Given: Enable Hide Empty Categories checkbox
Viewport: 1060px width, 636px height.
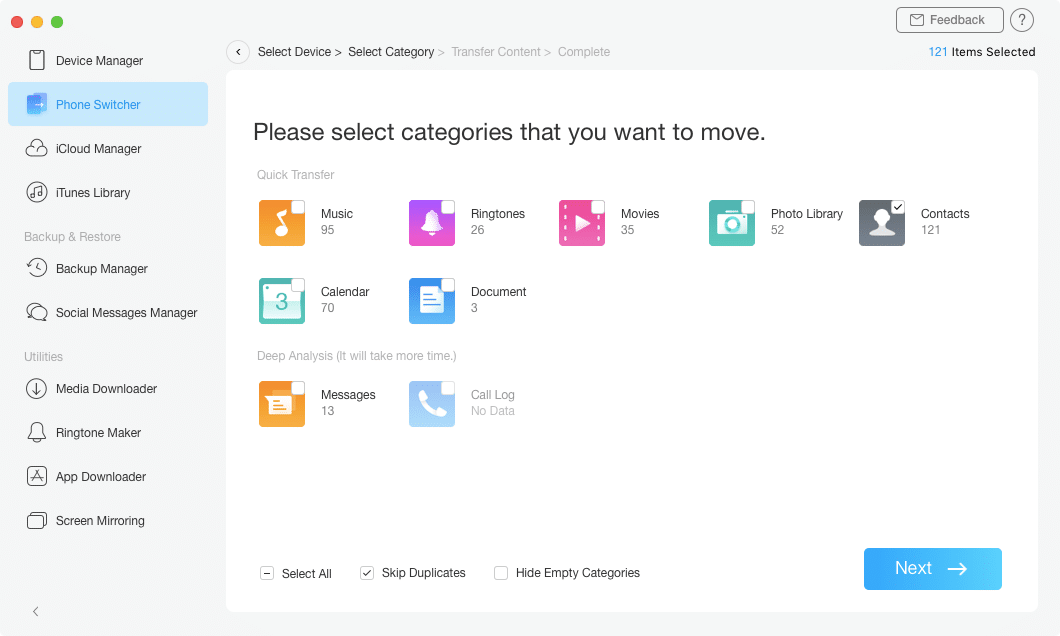Looking at the screenshot, I should (501, 573).
